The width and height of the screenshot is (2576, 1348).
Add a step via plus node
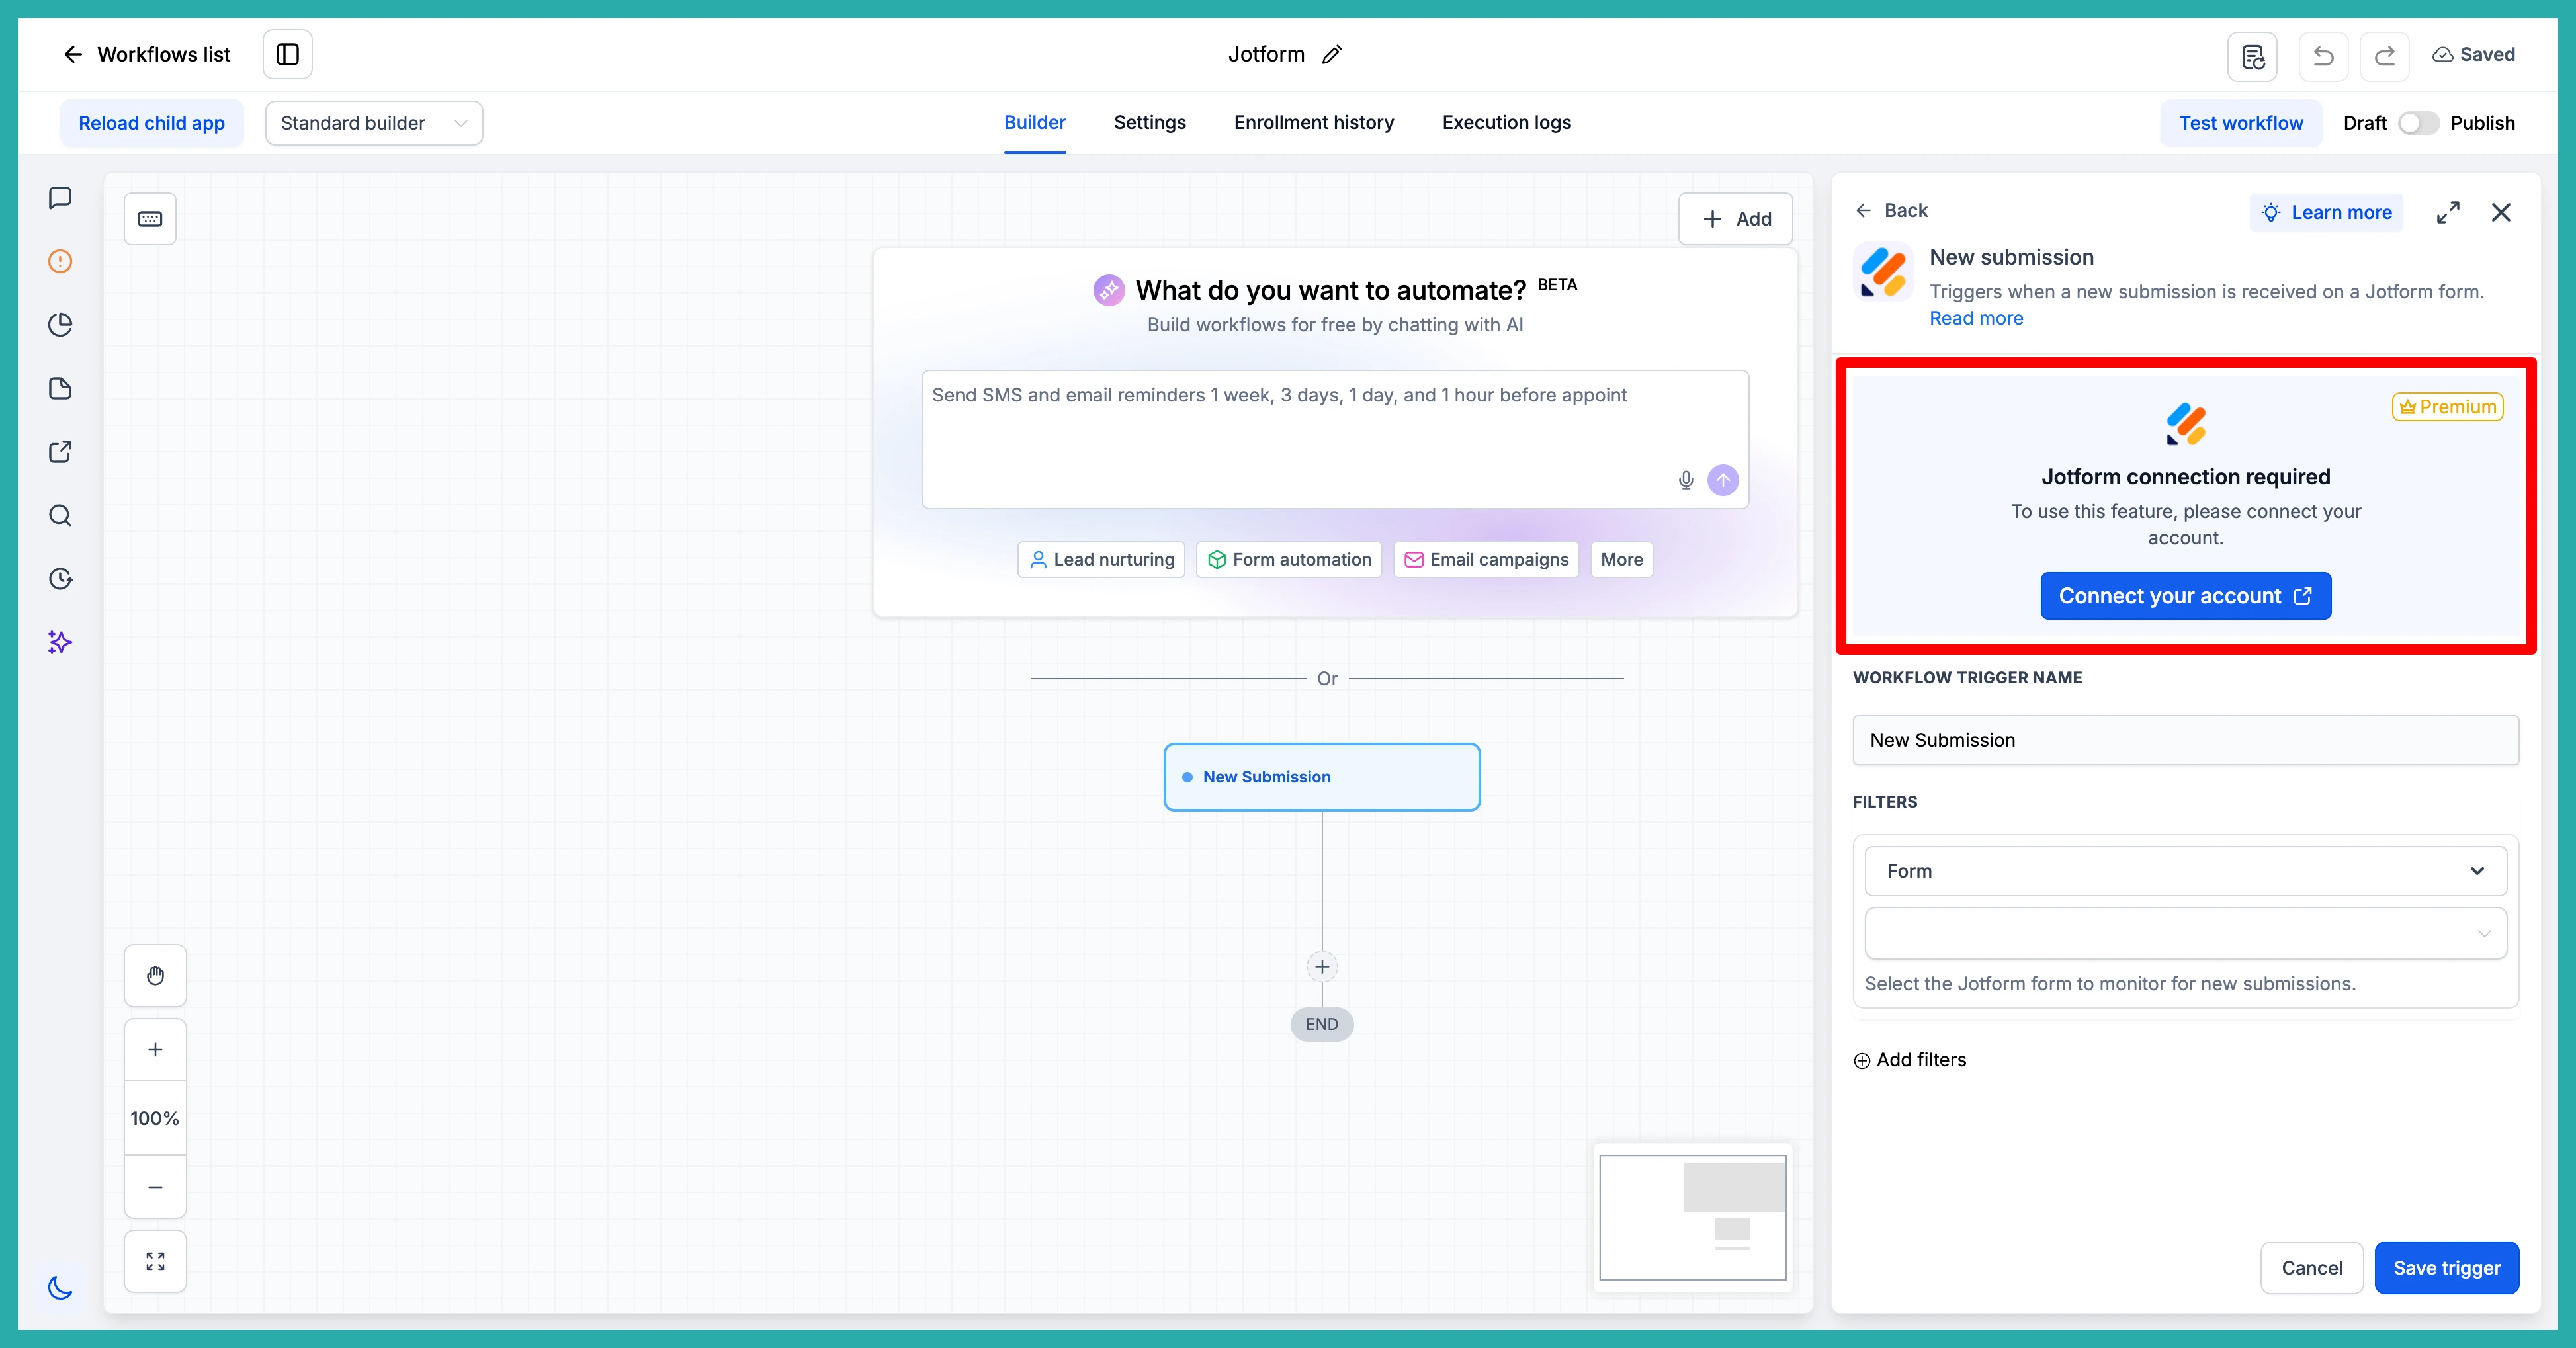(1322, 967)
